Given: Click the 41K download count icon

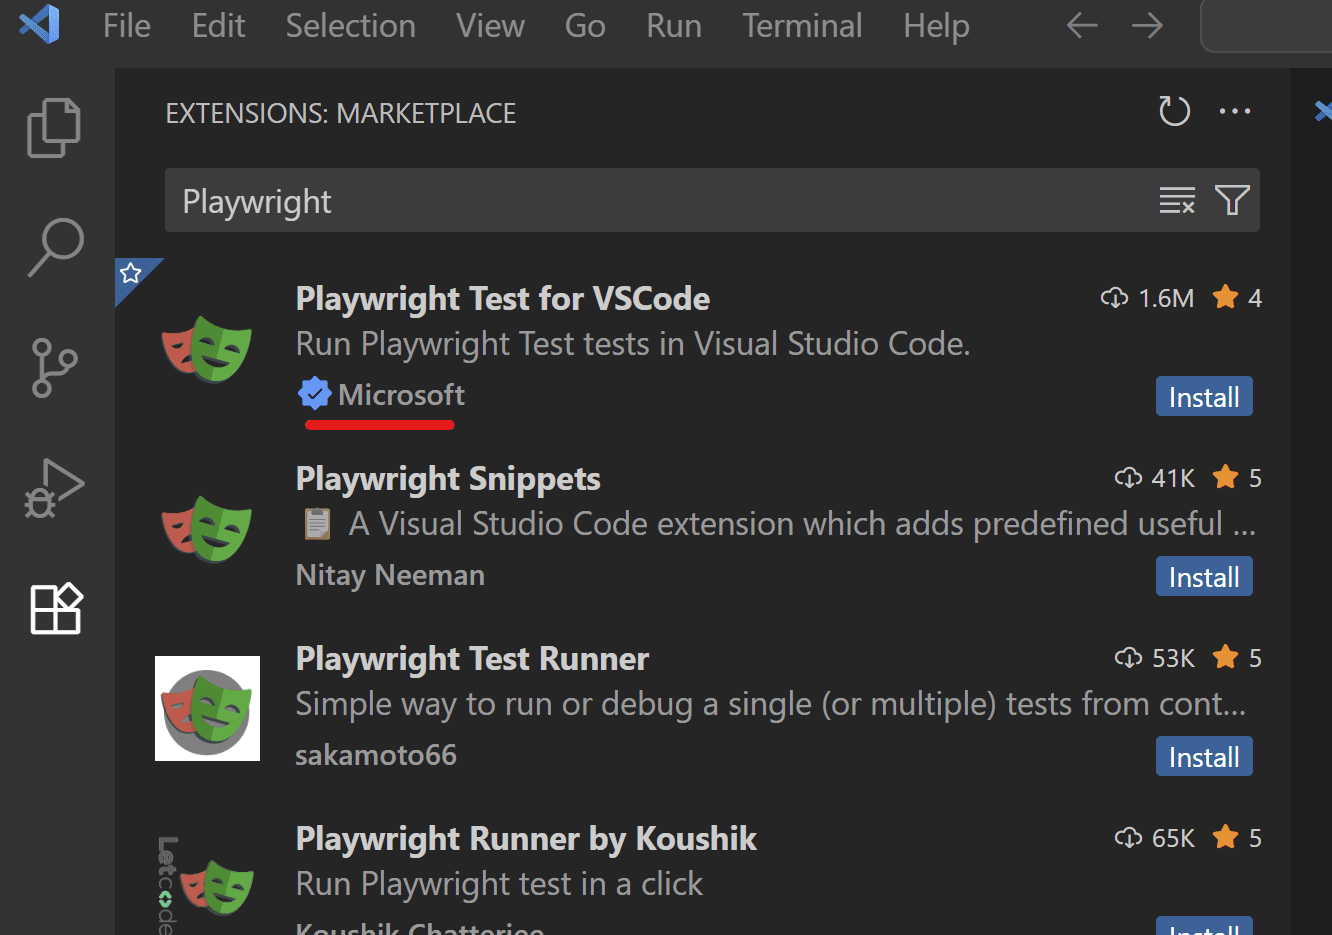Looking at the screenshot, I should [x=1128, y=478].
